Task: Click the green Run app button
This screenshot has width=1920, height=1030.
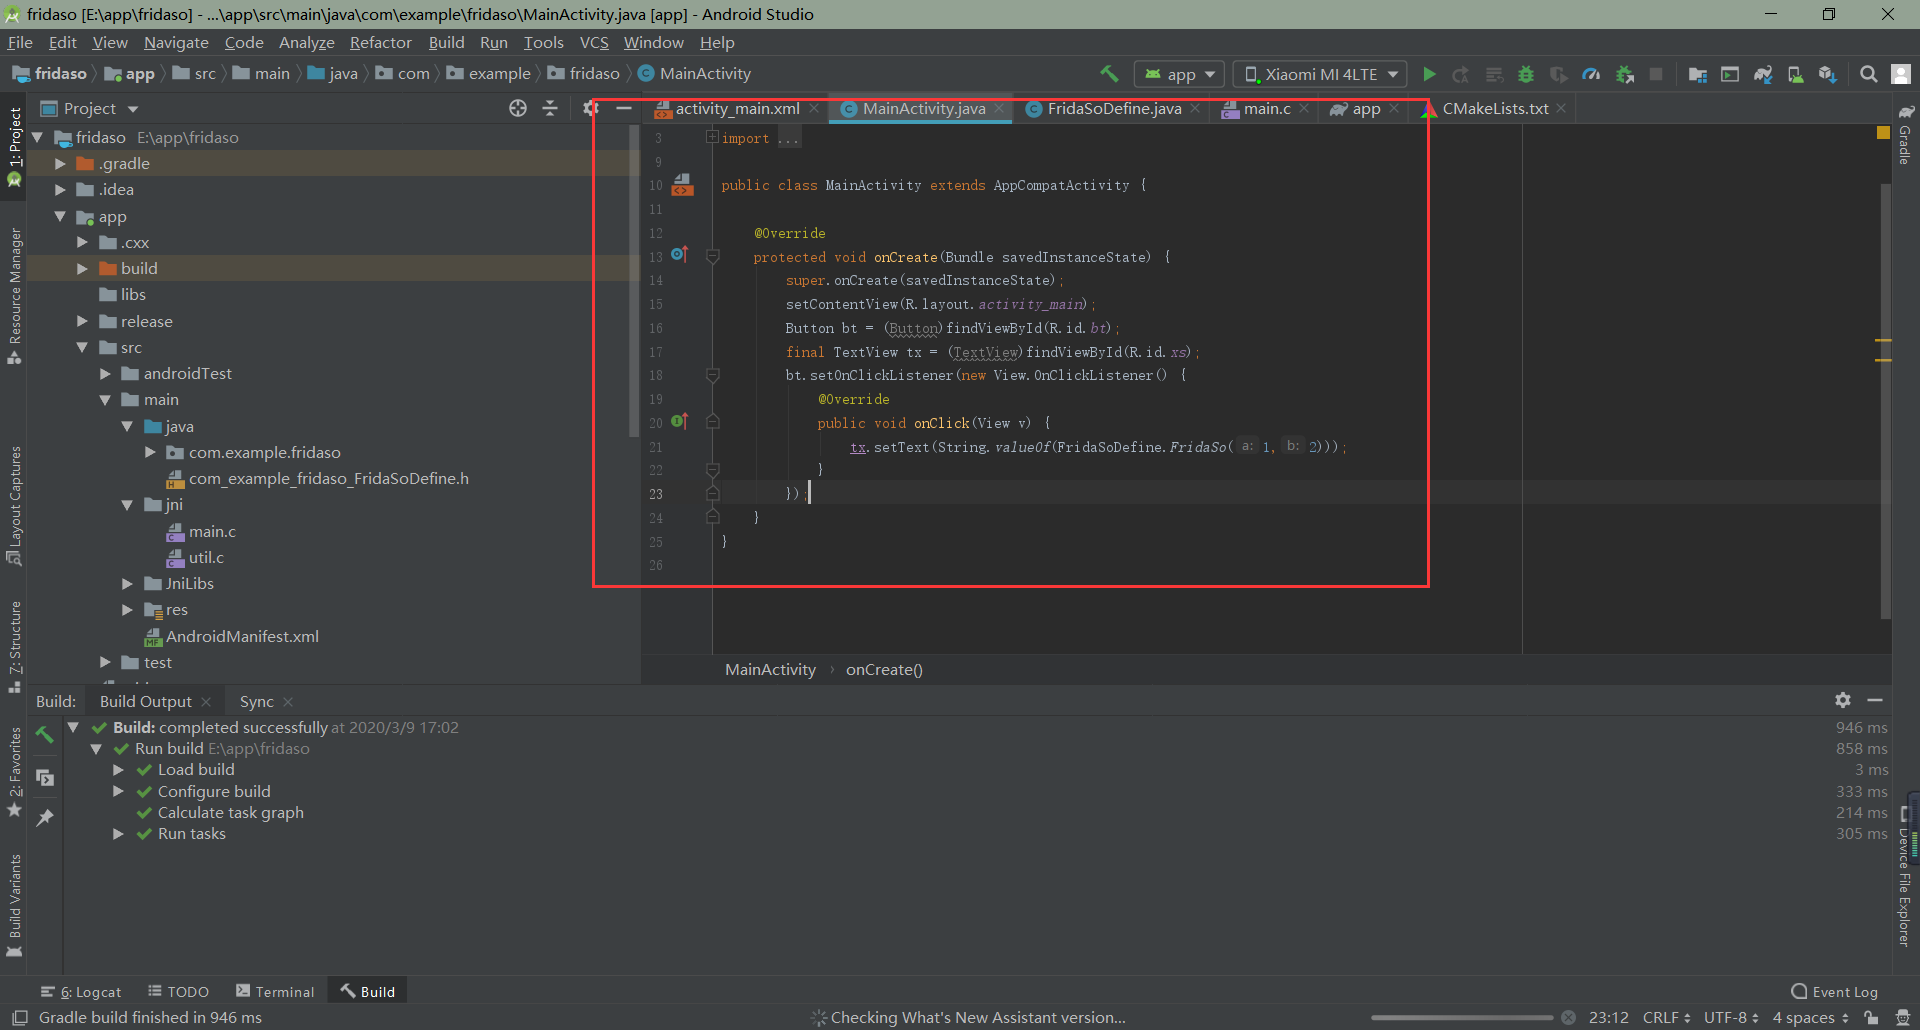Action: click(x=1429, y=74)
